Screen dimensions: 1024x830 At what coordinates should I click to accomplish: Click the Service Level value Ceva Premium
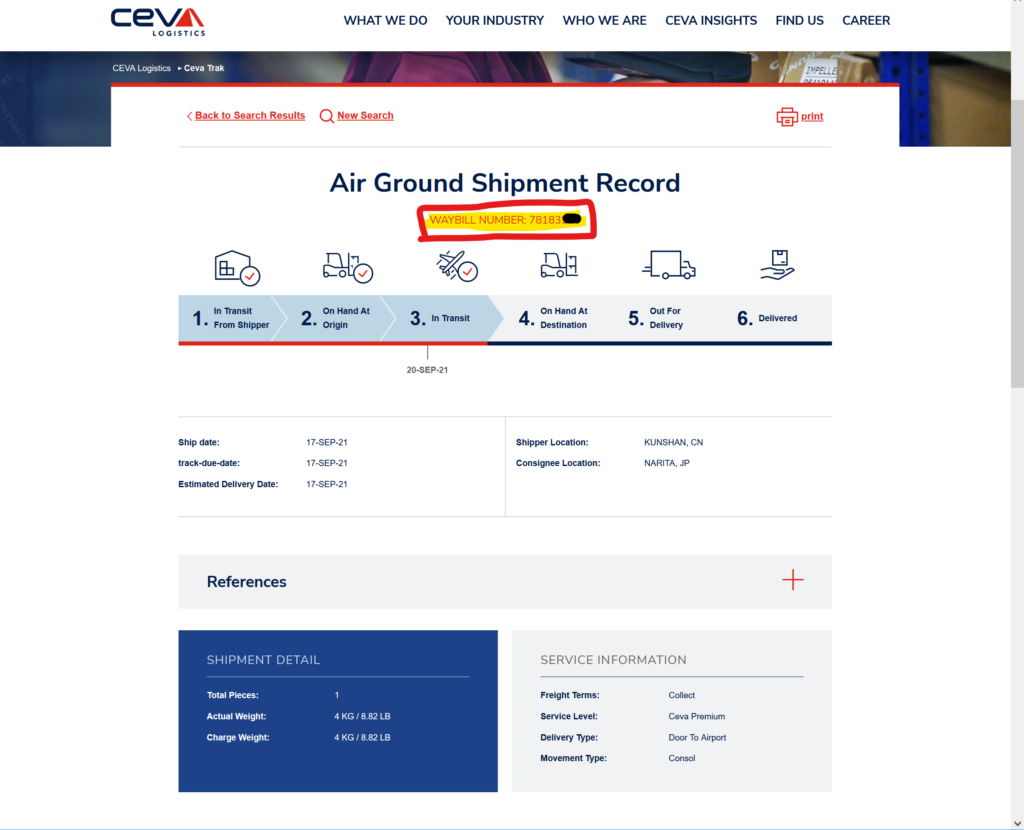[696, 716]
